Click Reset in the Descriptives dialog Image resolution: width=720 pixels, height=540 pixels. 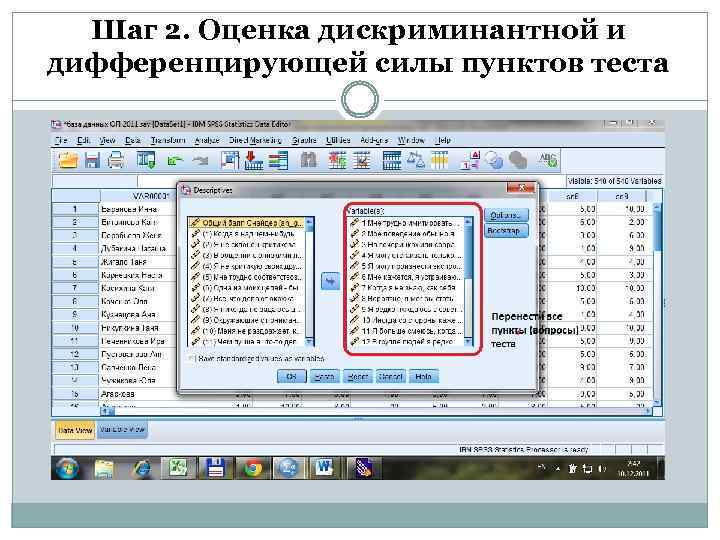[x=358, y=377]
